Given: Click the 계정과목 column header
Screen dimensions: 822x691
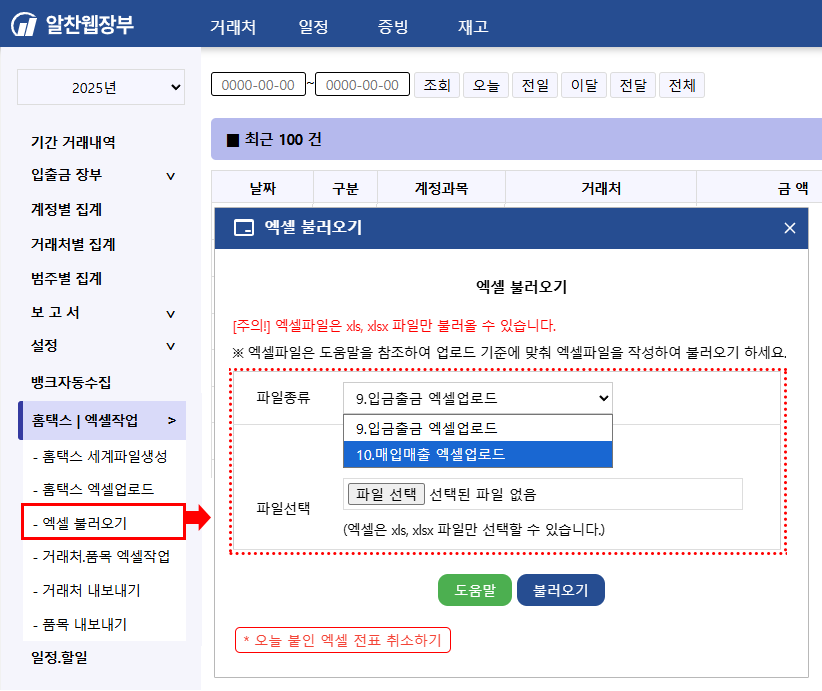Looking at the screenshot, I should click(x=441, y=188).
